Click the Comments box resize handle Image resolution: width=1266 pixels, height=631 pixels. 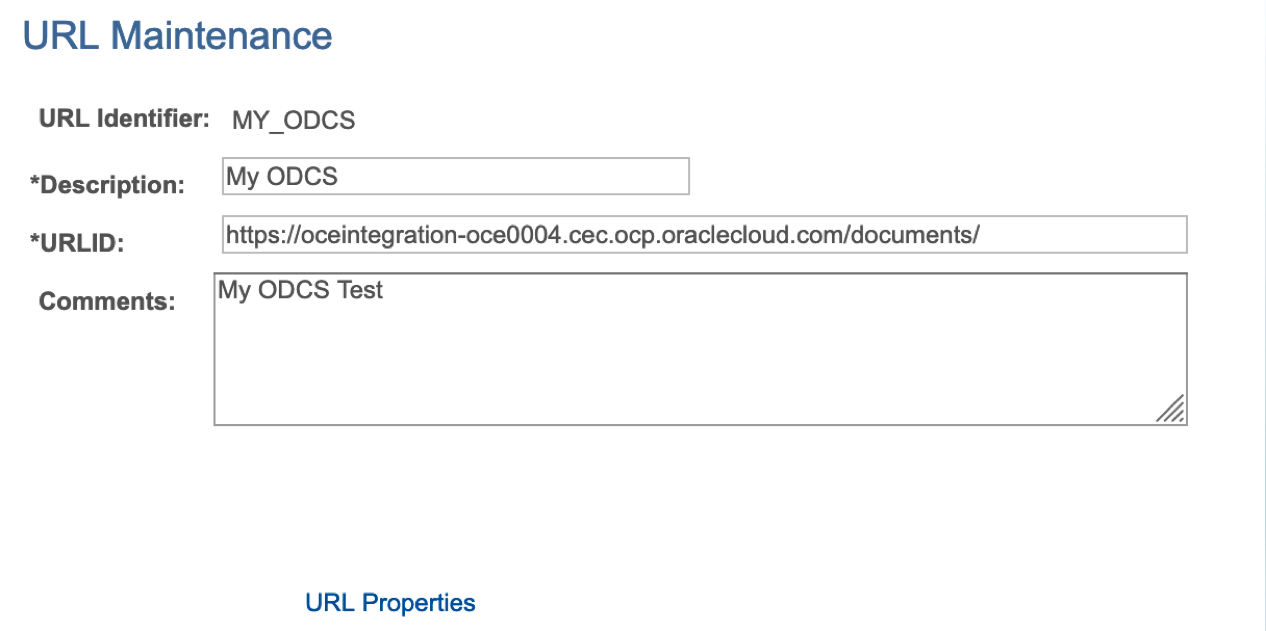coord(1171,409)
